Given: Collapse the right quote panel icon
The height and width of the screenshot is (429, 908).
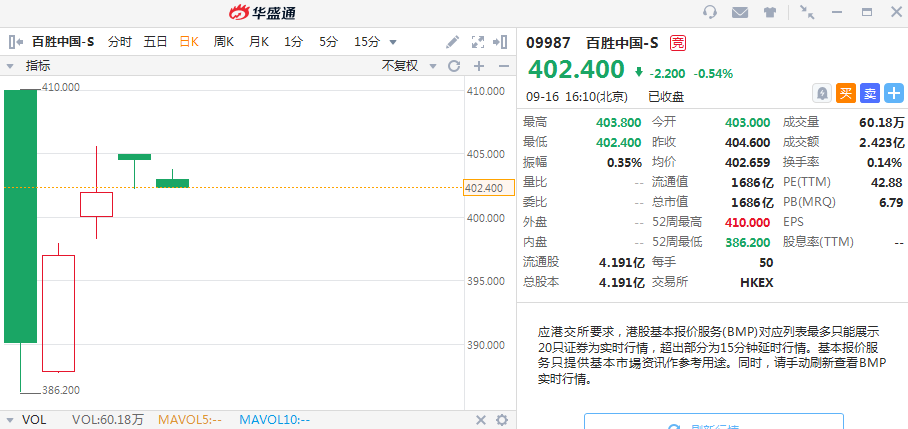Looking at the screenshot, I should (x=500, y=42).
